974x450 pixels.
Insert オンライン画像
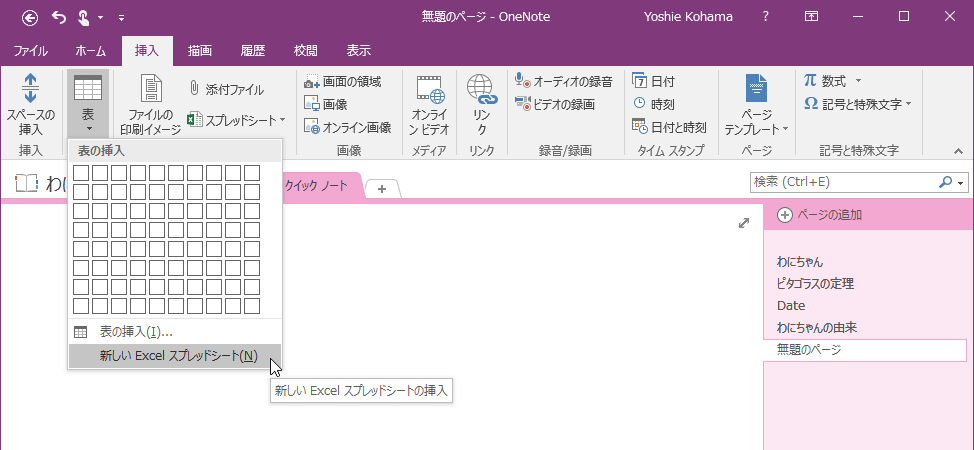348,127
